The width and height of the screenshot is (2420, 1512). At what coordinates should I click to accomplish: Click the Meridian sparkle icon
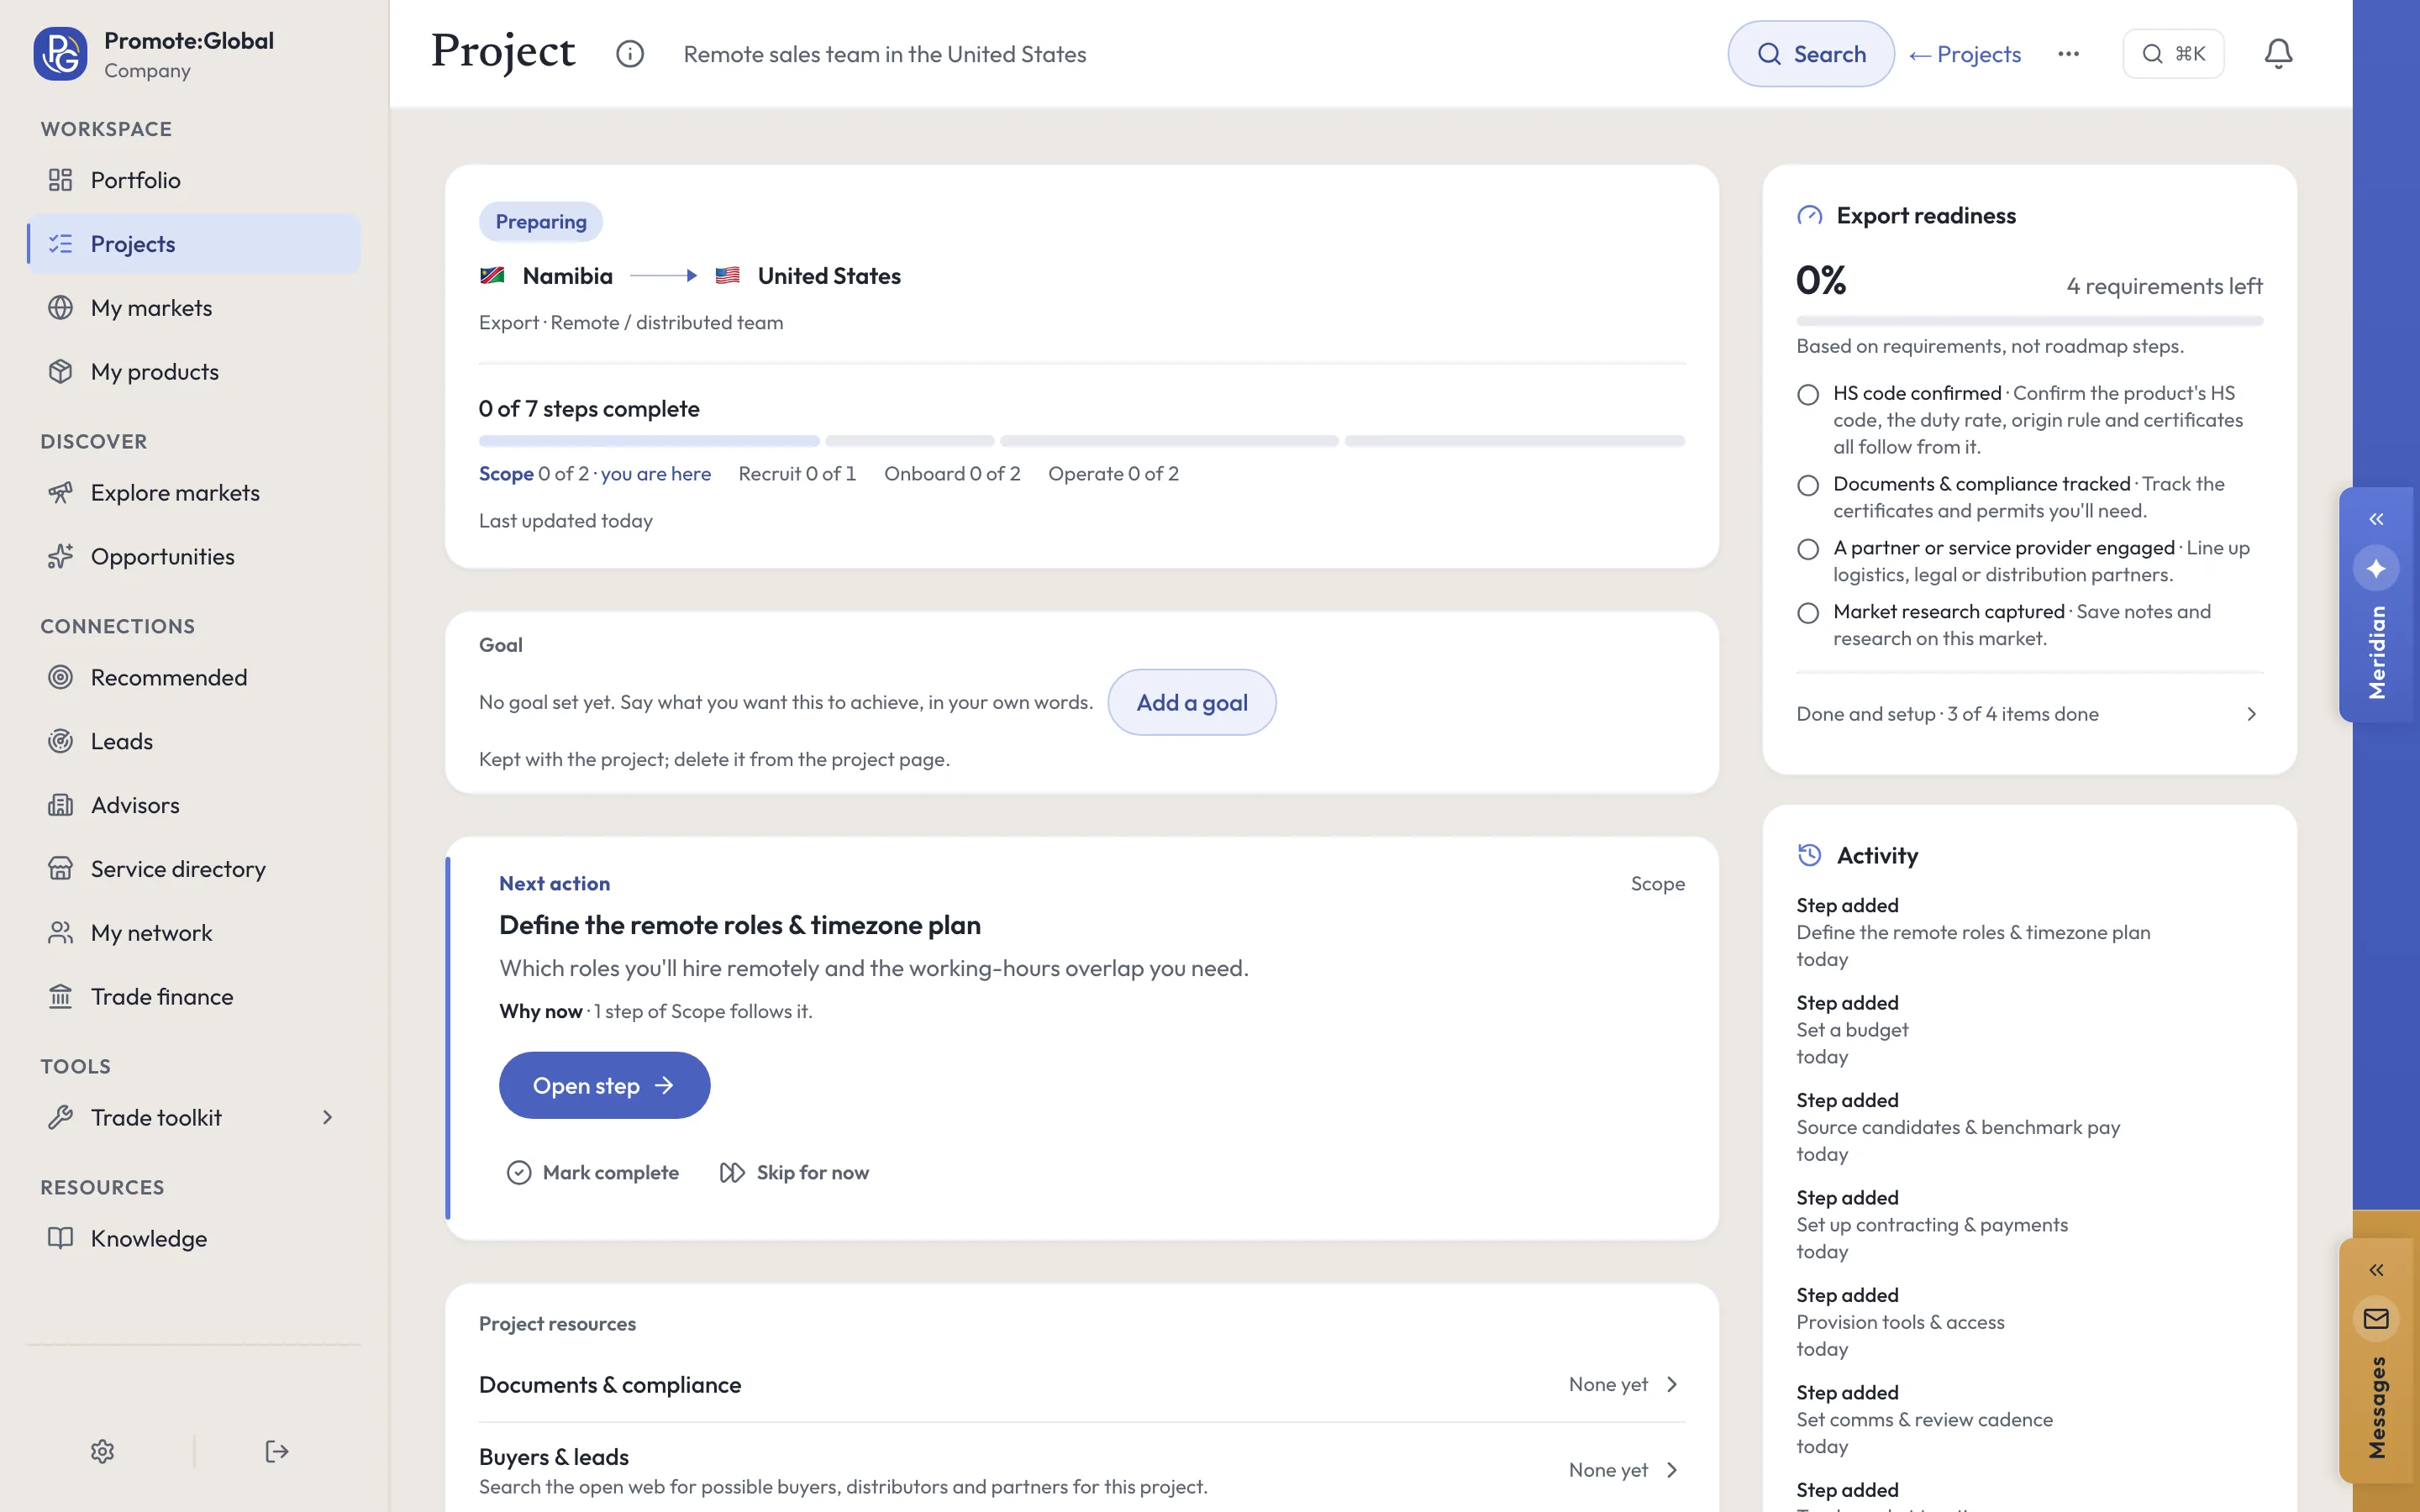pyautogui.click(x=2376, y=568)
